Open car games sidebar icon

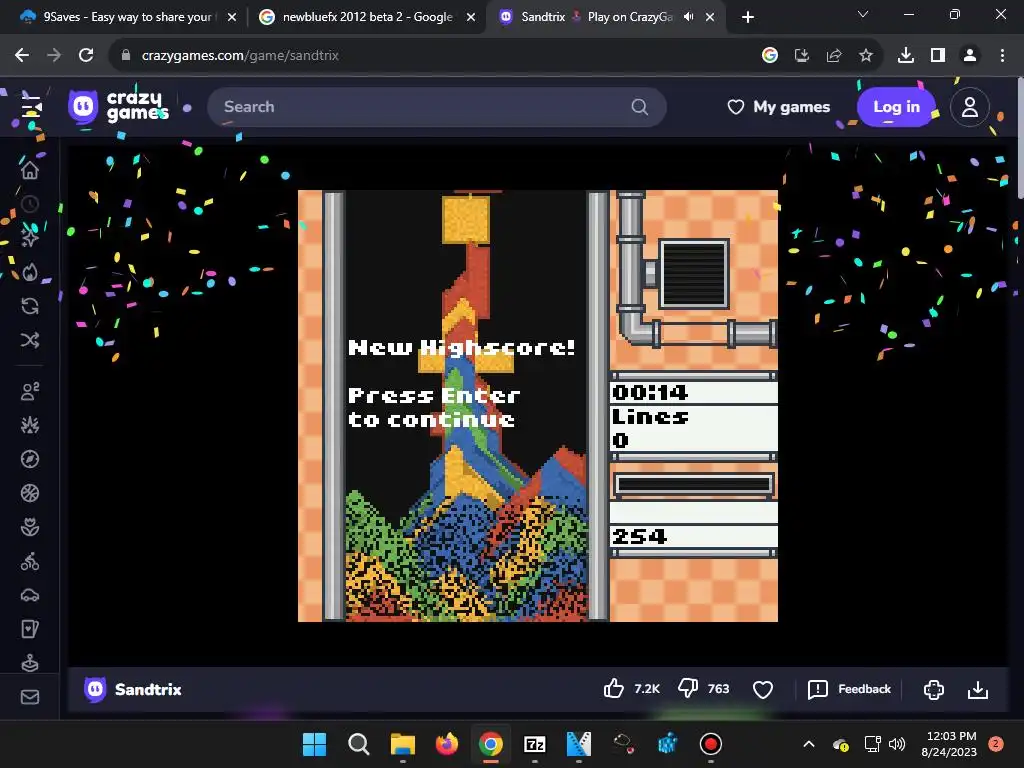pos(30,595)
